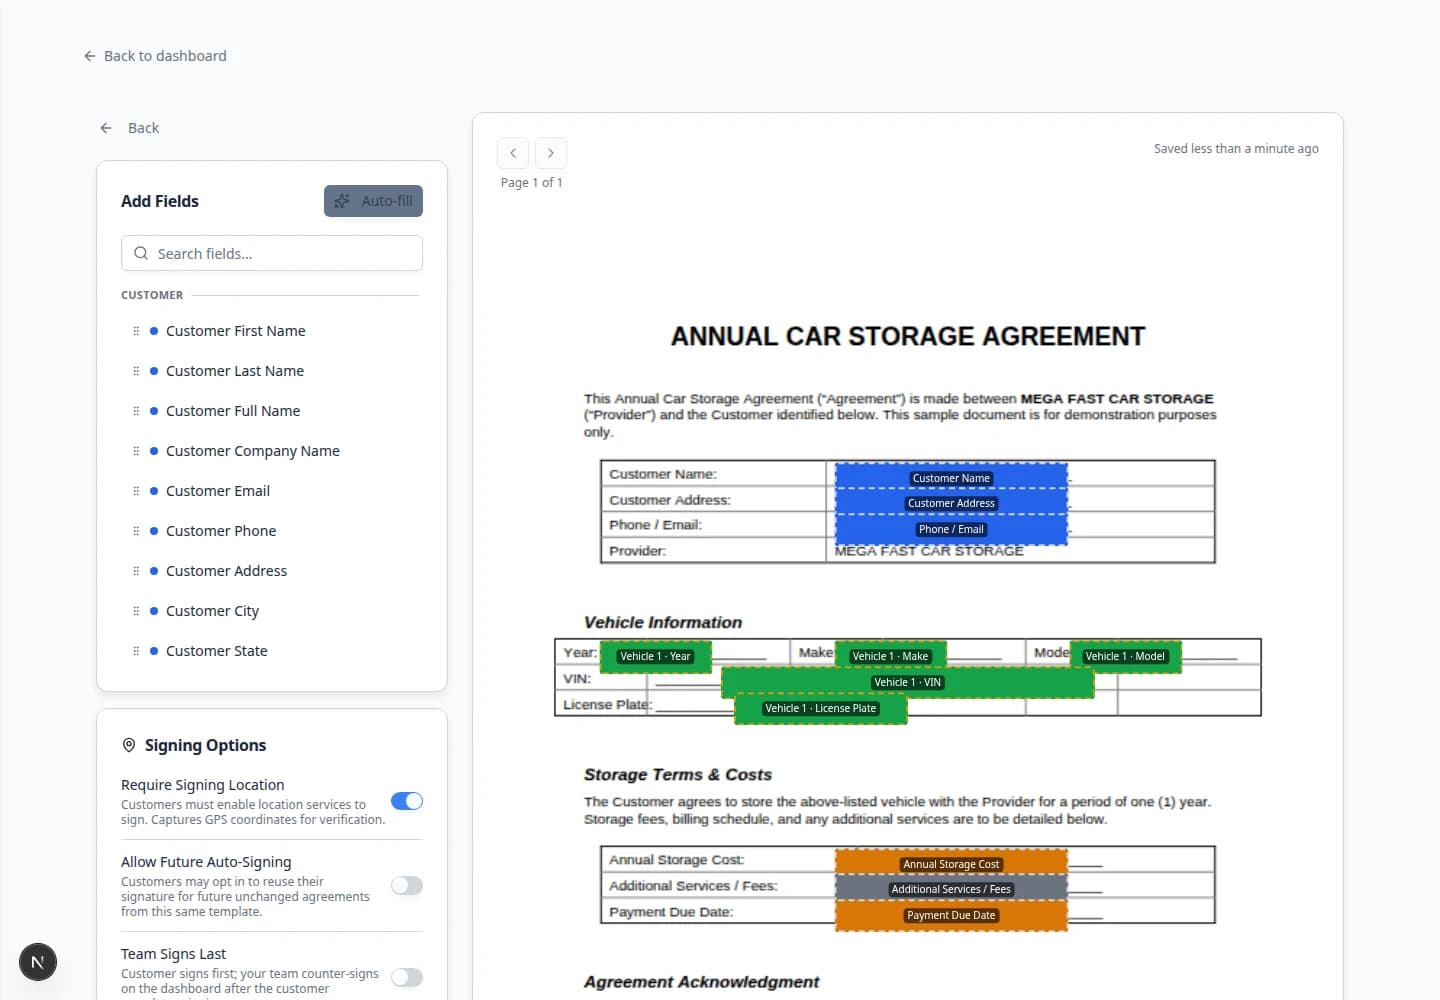Select the Vehicle 1 · Model field
The height and width of the screenshot is (1000, 1440).
click(1125, 656)
